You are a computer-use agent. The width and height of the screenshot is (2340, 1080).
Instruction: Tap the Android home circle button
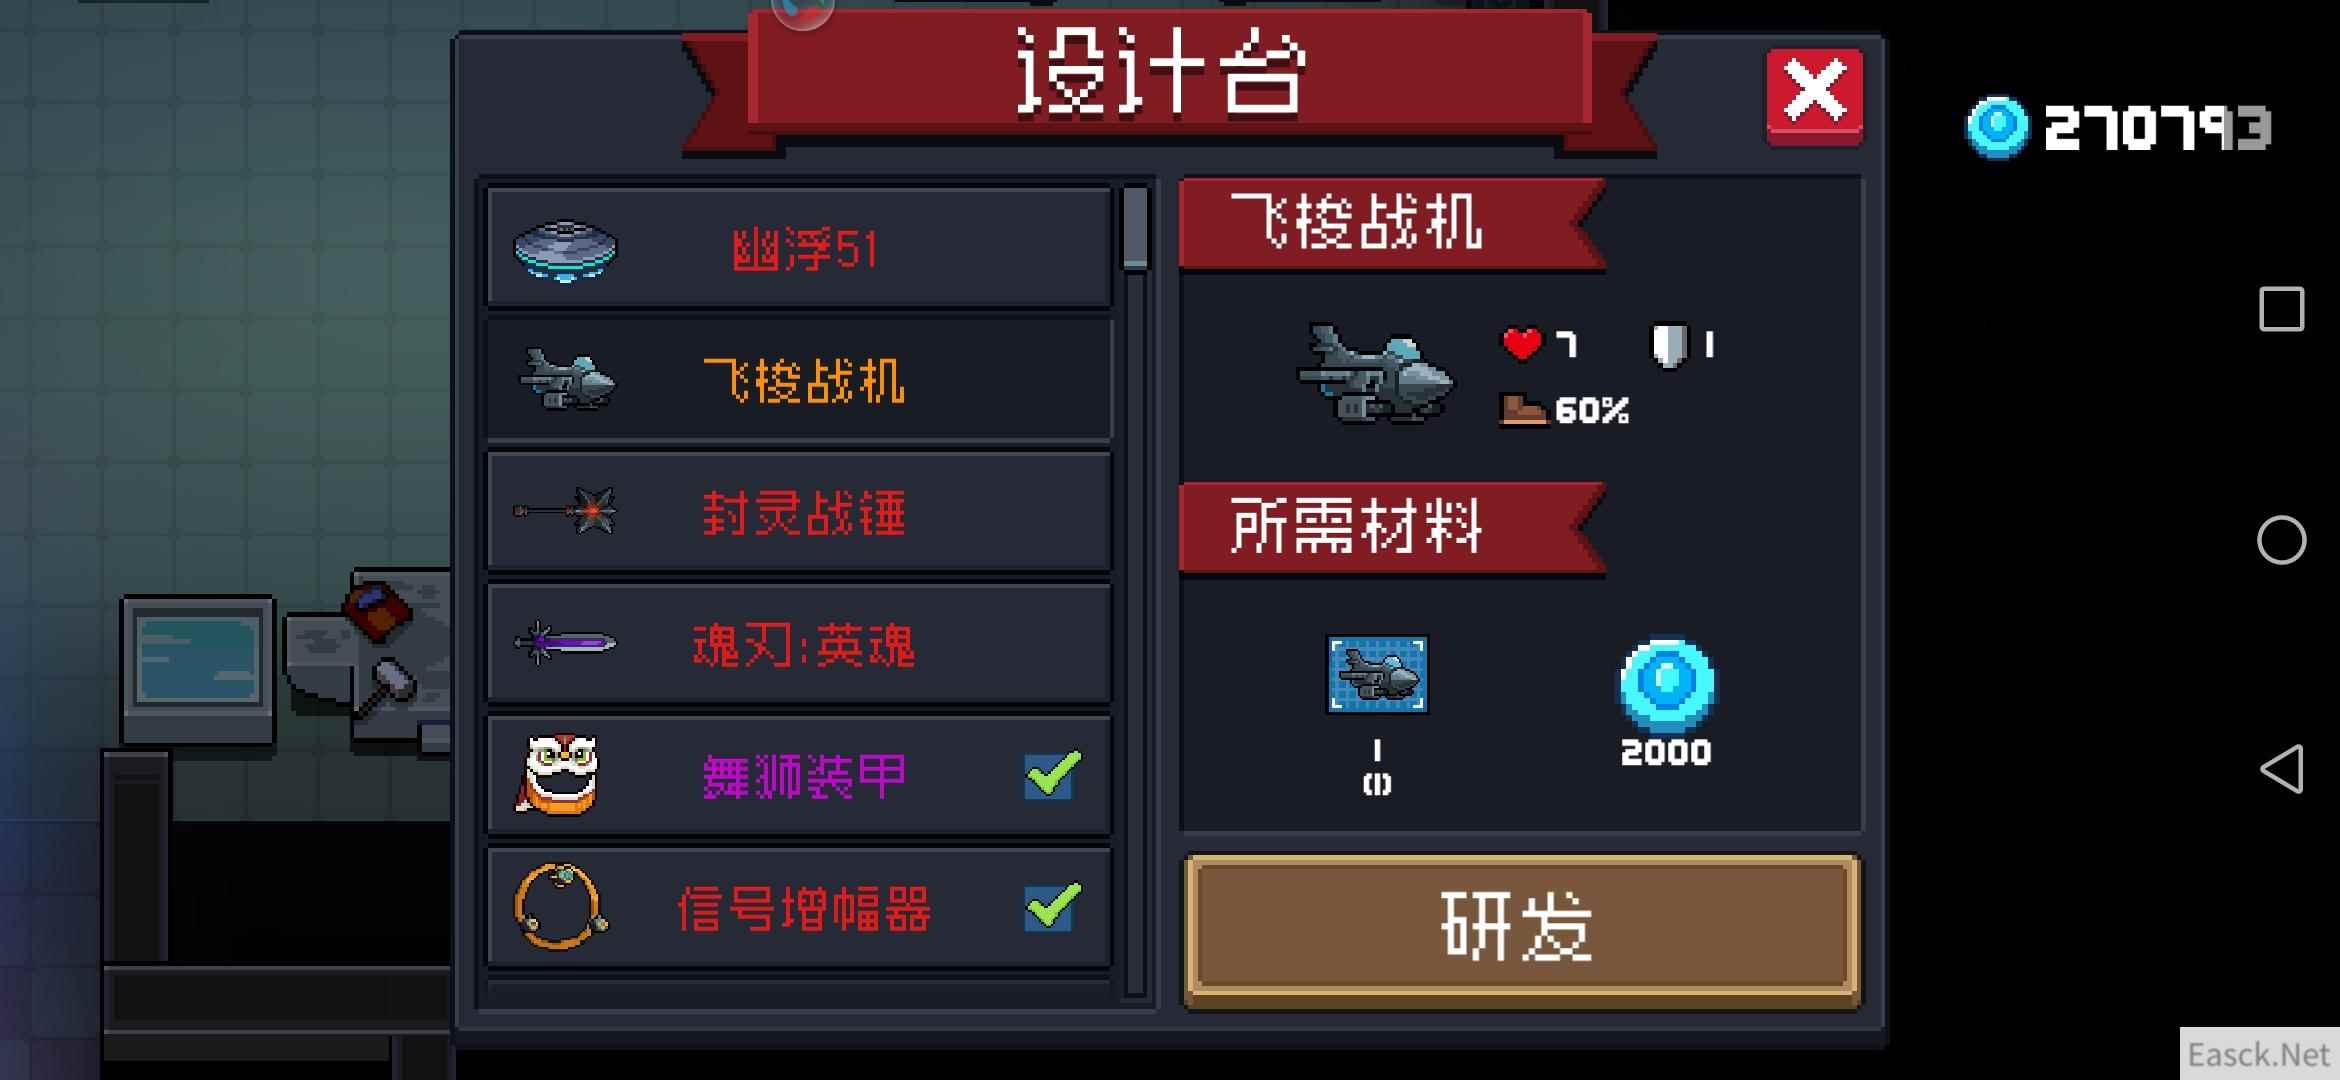point(2281,540)
